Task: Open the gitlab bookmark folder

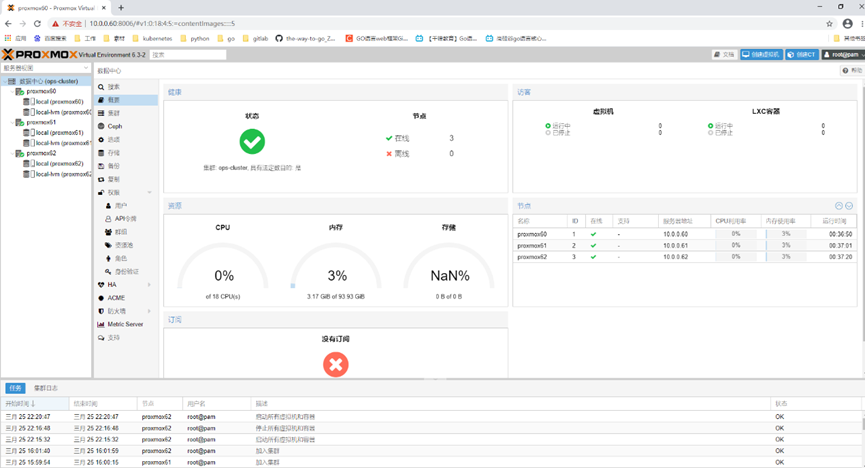Action: pos(255,39)
